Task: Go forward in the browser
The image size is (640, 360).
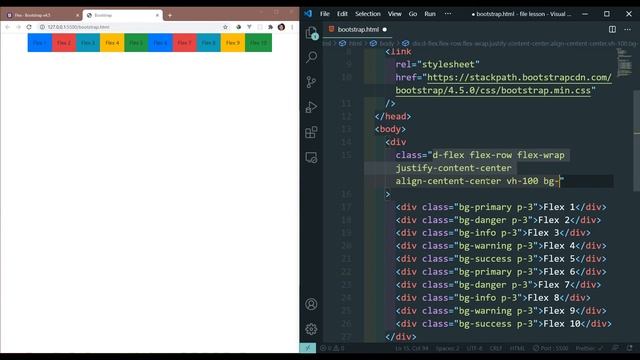Action: [18, 27]
